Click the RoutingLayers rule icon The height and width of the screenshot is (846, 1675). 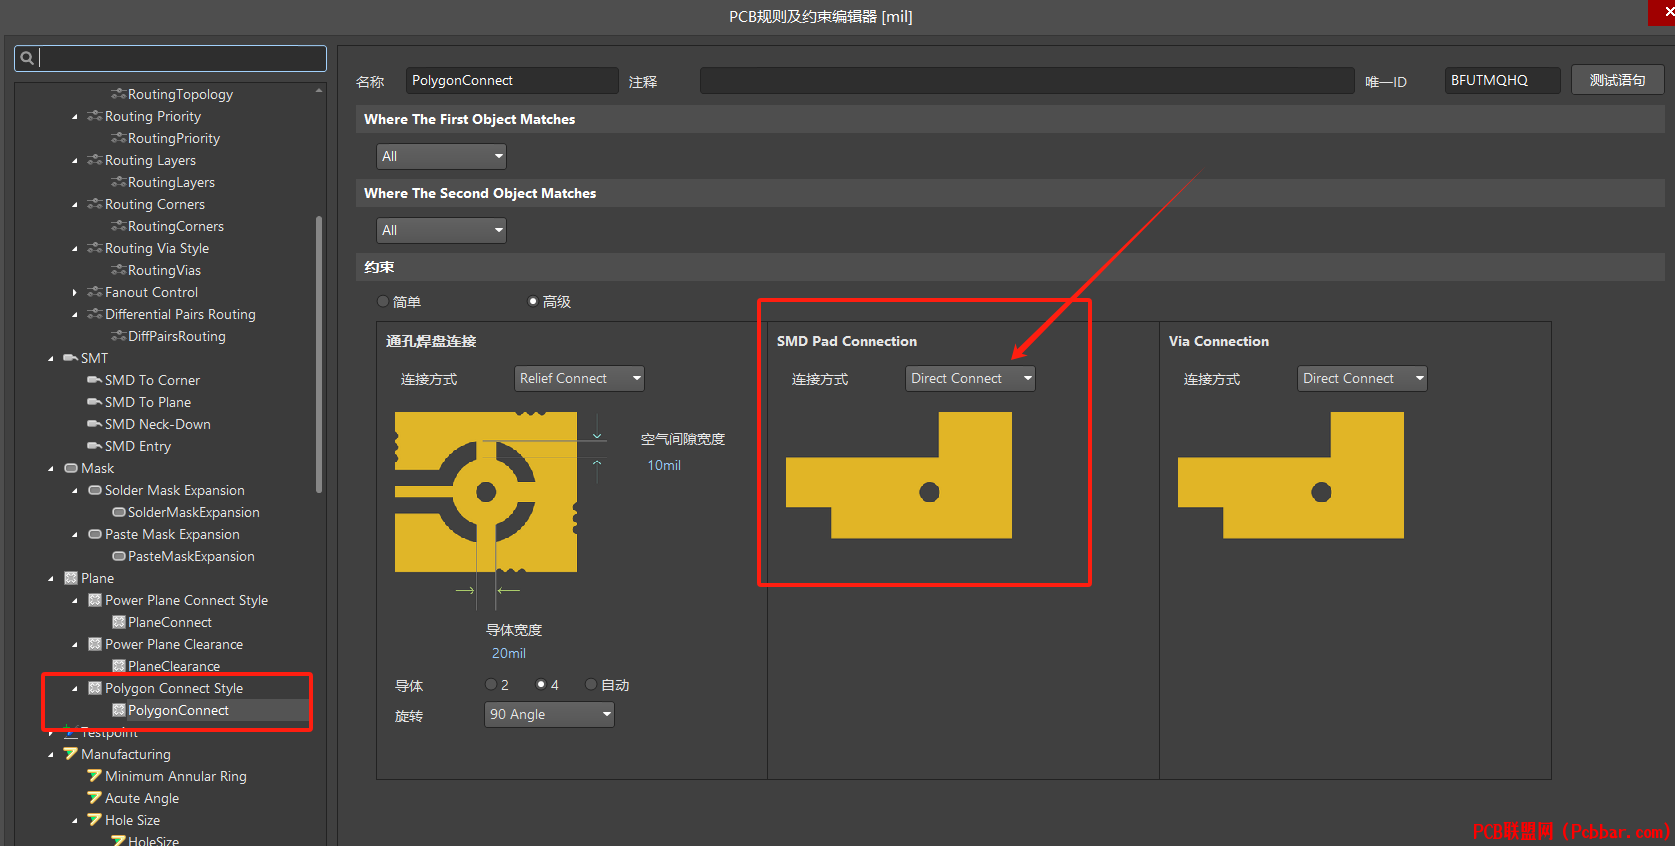(x=118, y=182)
